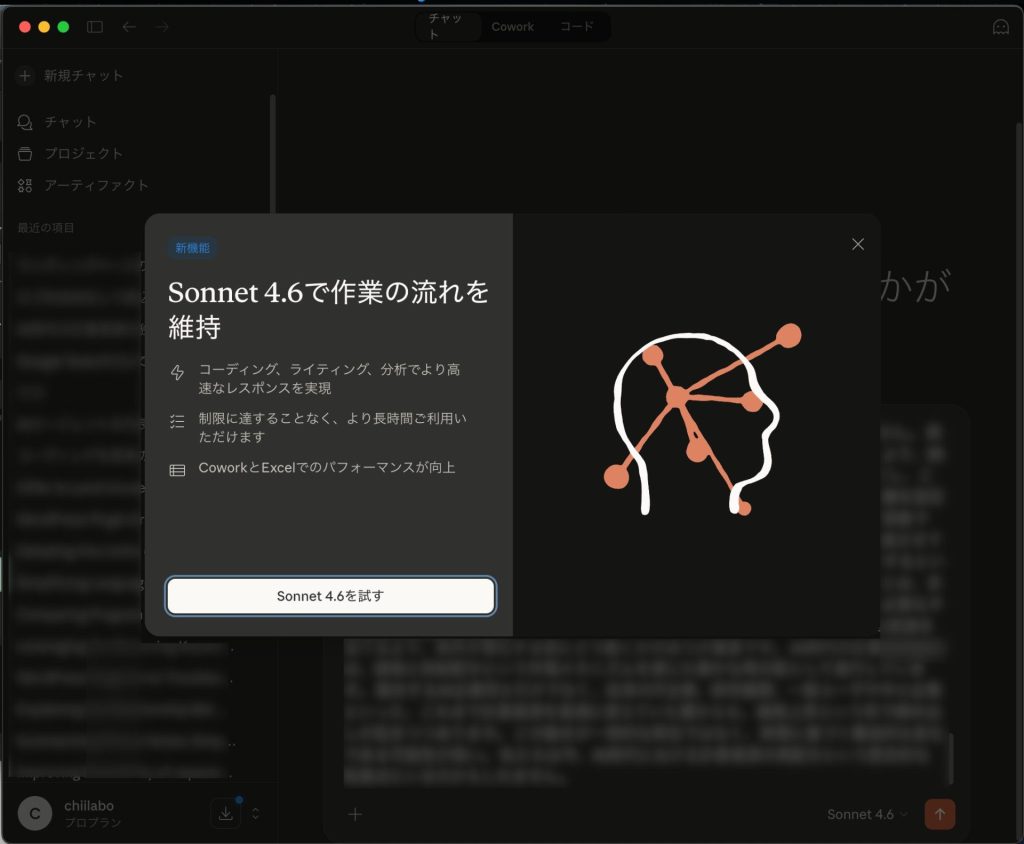1024x844 pixels.
Task: Dismiss the 新機能 dialog with the X
Action: [x=858, y=244]
